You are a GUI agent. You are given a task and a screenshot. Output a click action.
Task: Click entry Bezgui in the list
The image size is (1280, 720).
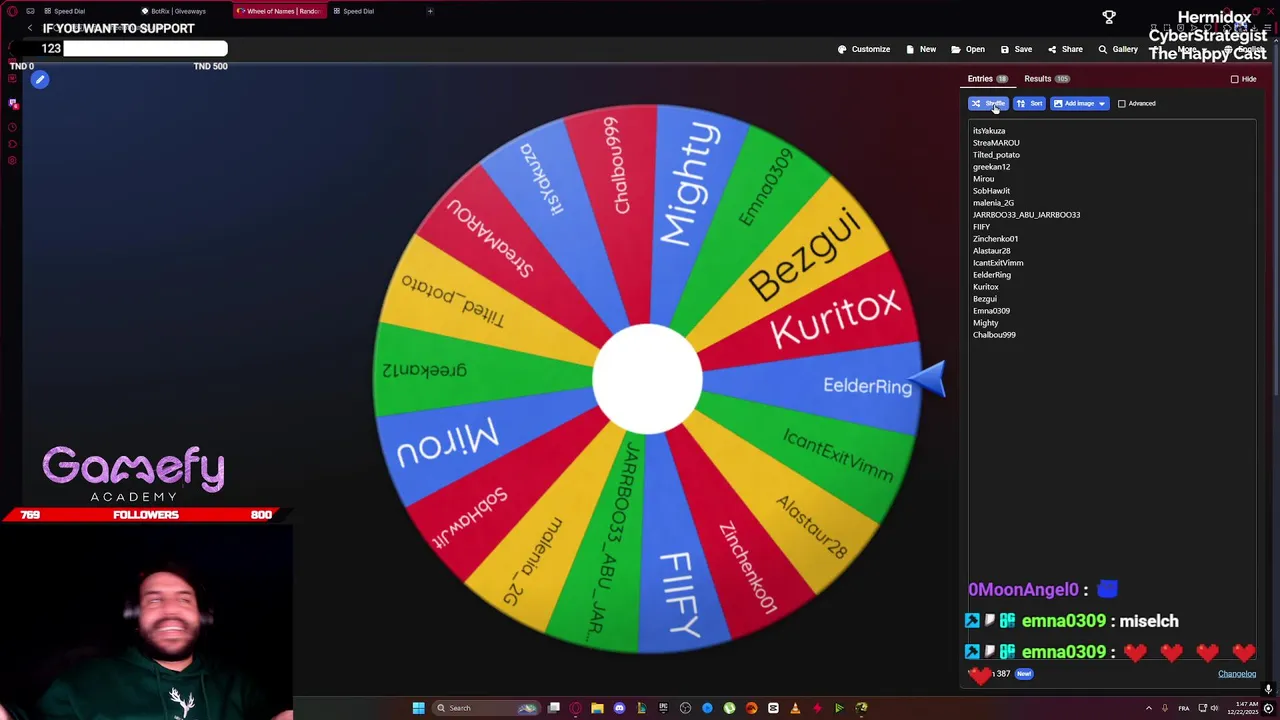[984, 299]
